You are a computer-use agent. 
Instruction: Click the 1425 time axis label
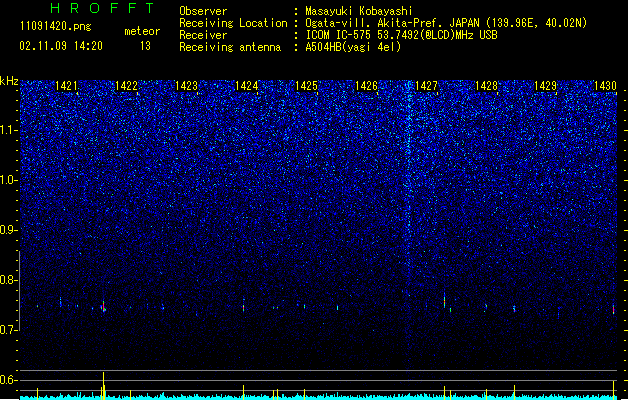click(306, 86)
